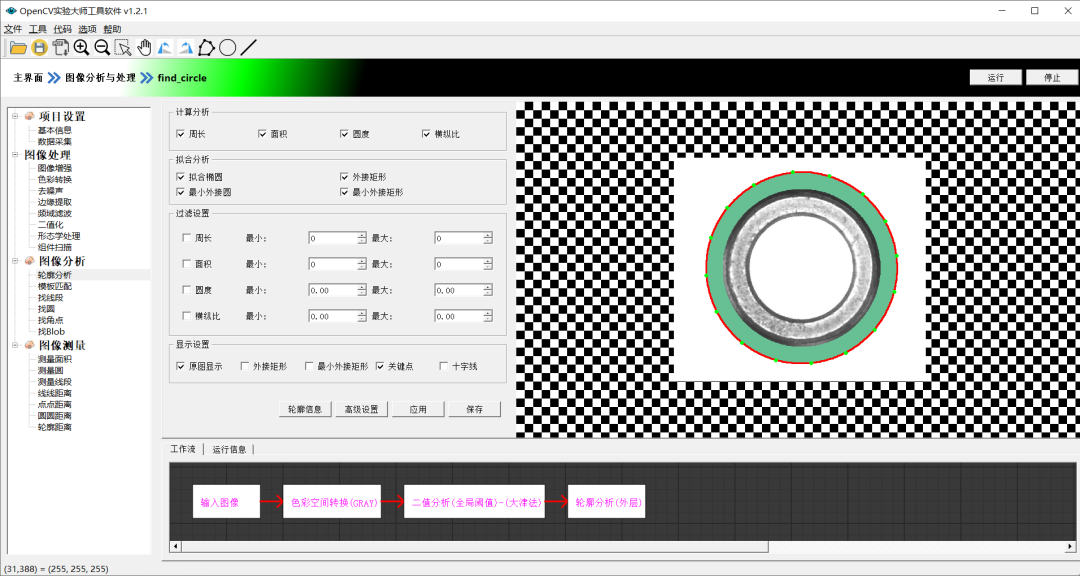This screenshot has width=1080, height=576.
Task: Open 高级设置
Action: [x=362, y=409]
